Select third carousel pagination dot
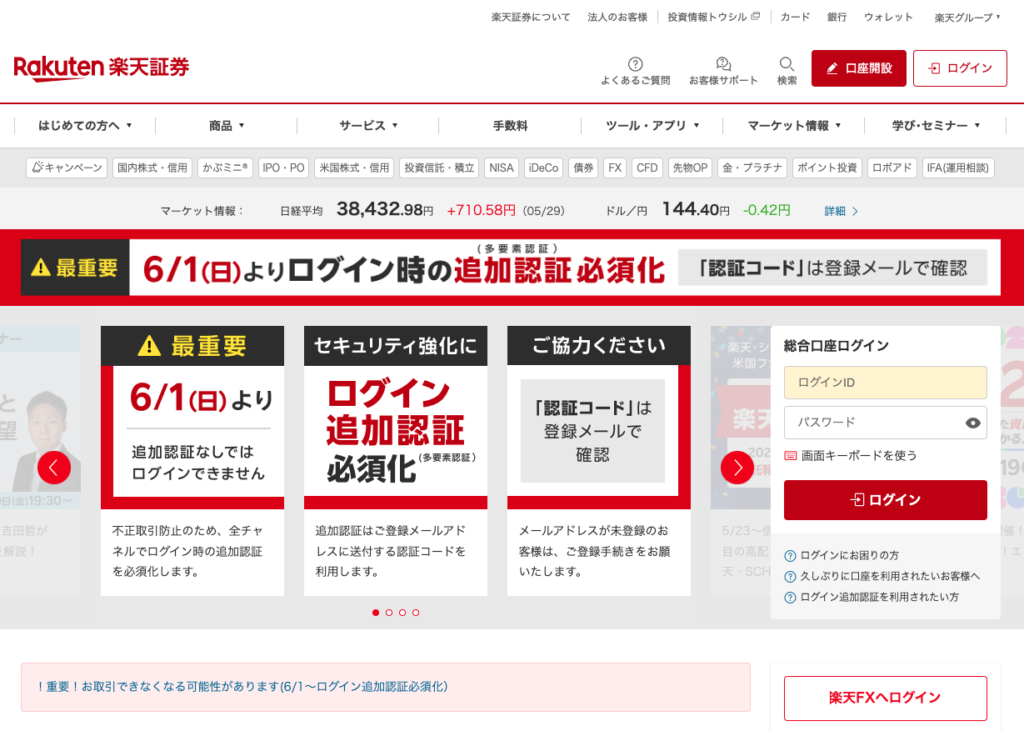1024x731 pixels. point(402,612)
